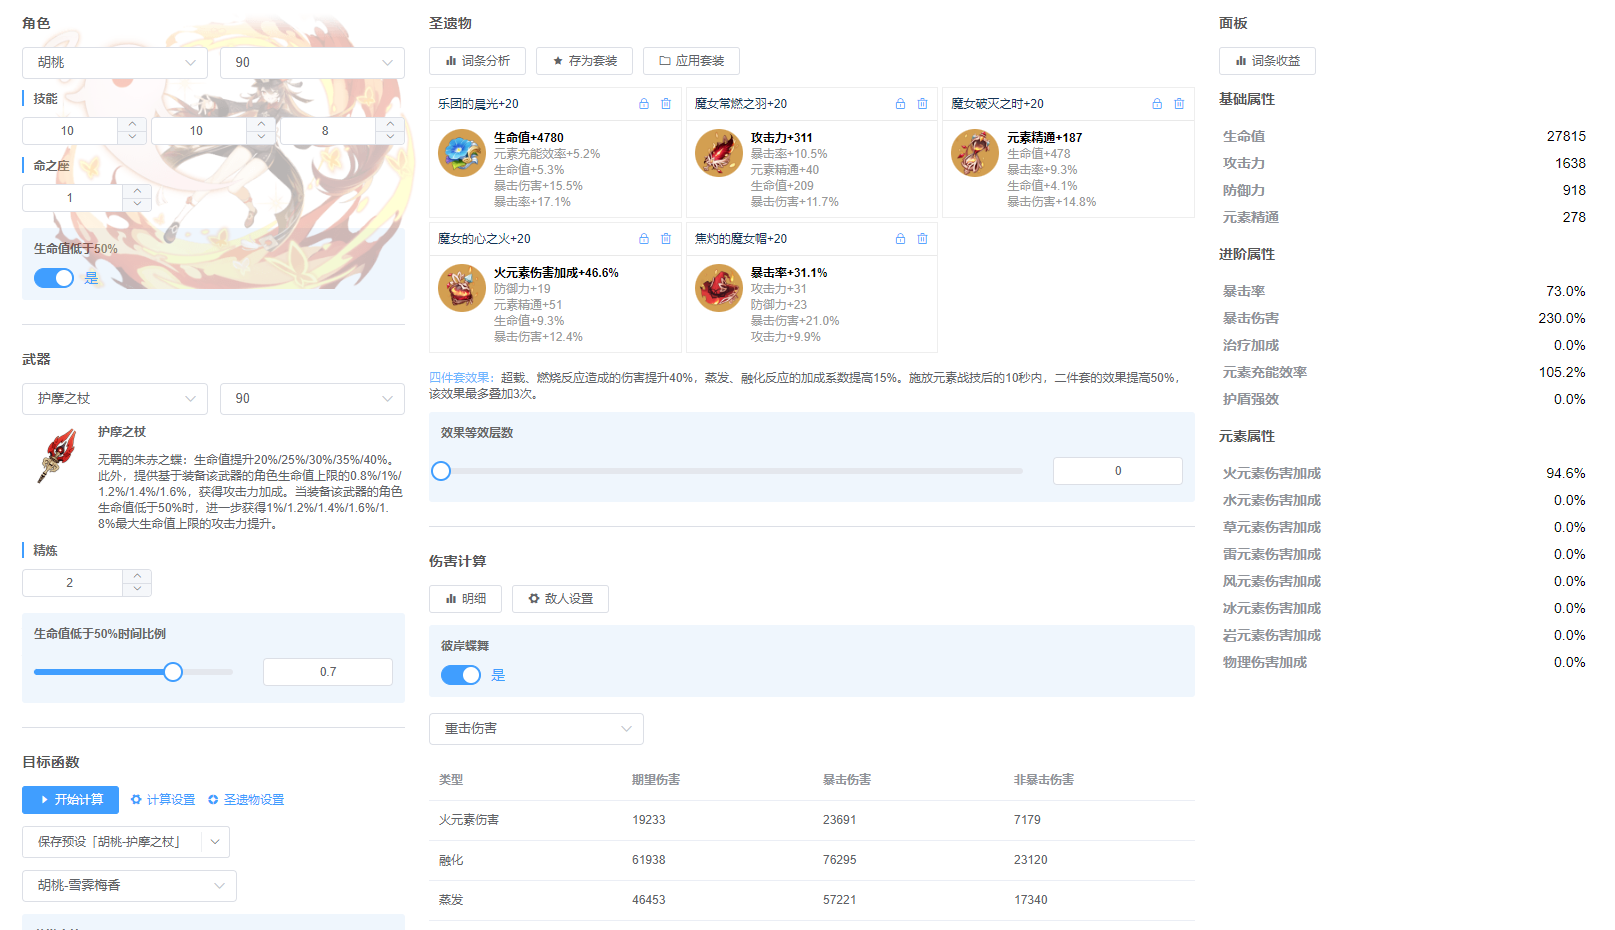Open 词条分析 stat analysis

(477, 60)
